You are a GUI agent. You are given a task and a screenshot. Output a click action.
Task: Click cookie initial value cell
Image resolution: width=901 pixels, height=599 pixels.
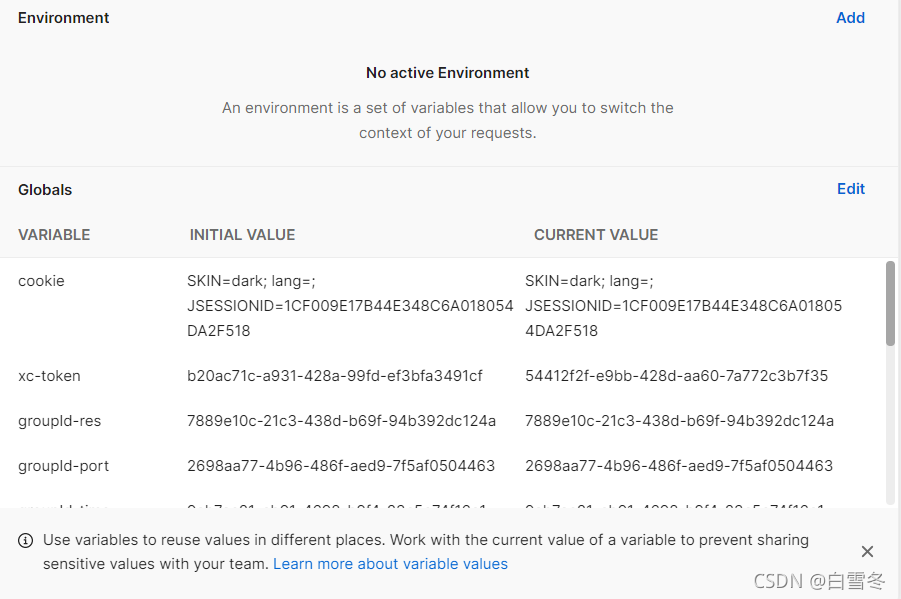(x=350, y=306)
